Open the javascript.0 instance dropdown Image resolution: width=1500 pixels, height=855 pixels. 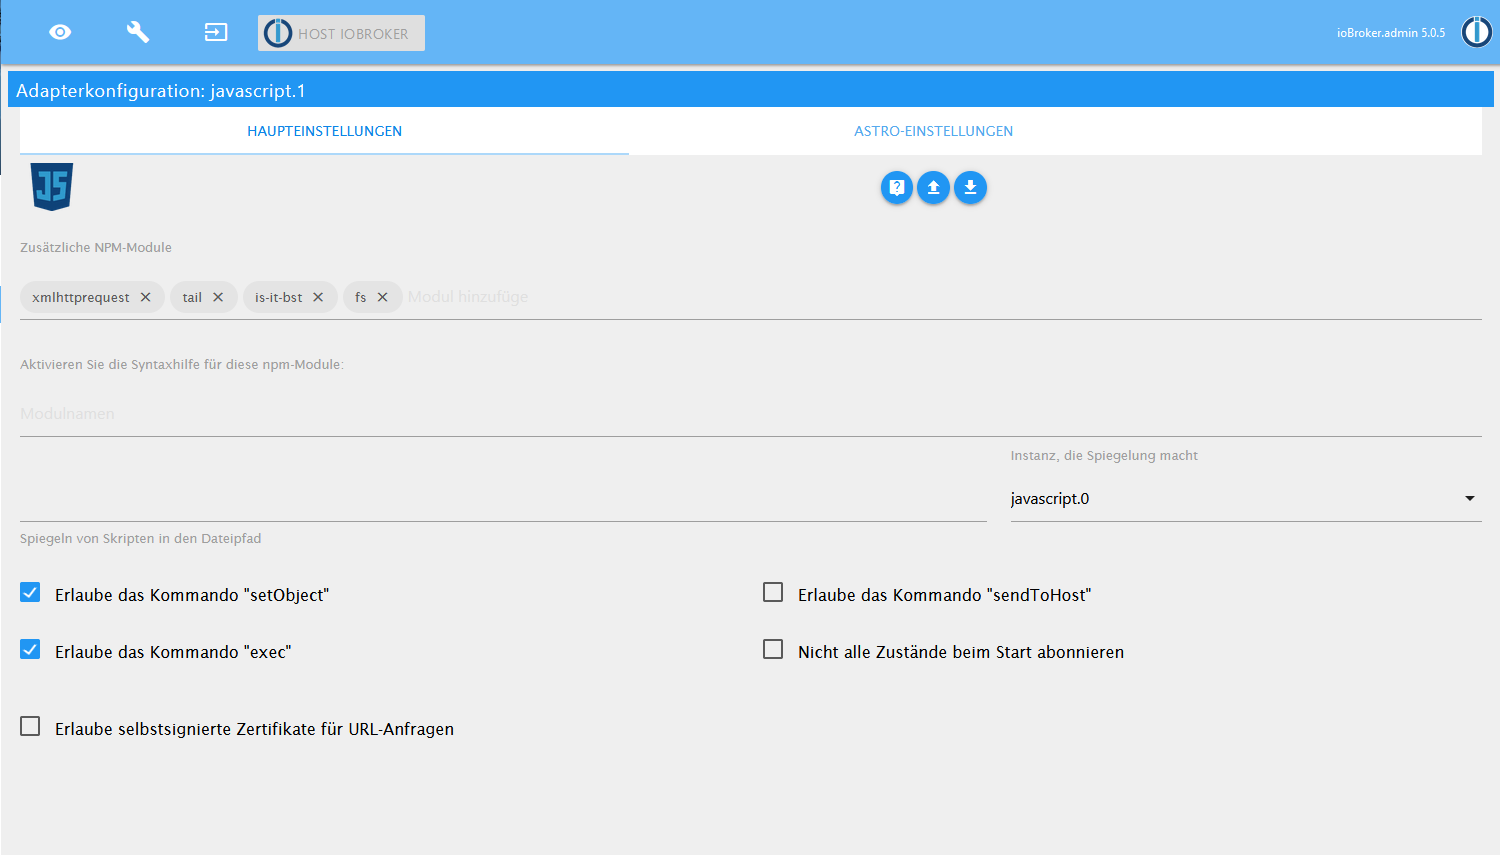tap(1246, 498)
